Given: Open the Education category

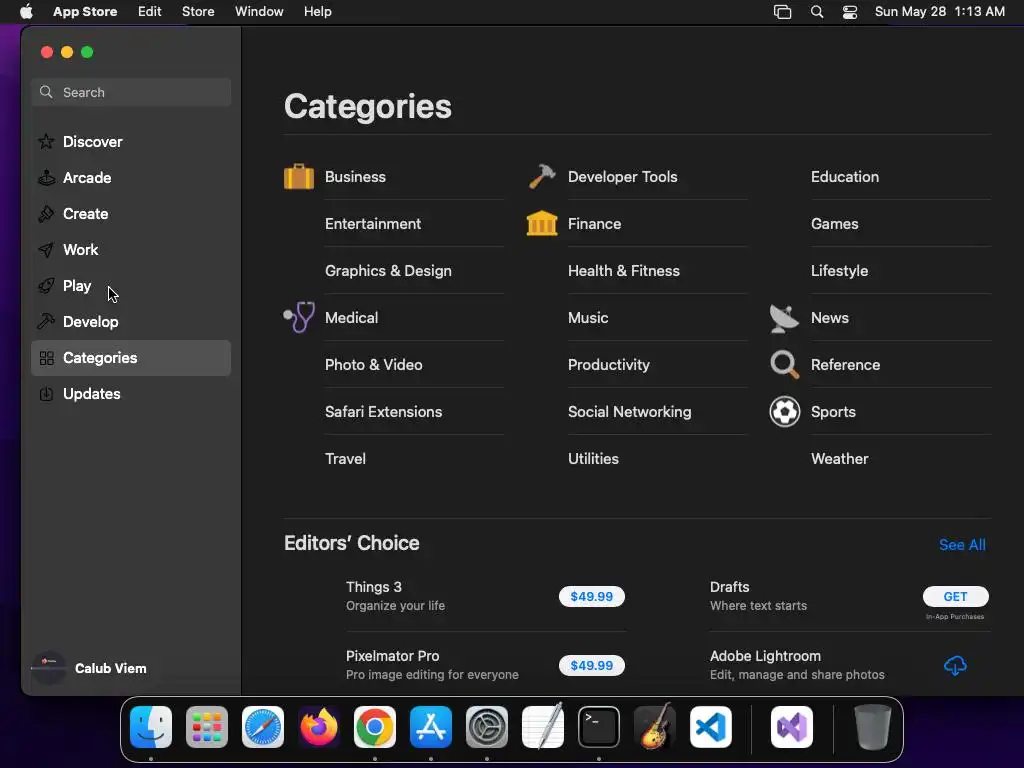Looking at the screenshot, I should [x=844, y=176].
